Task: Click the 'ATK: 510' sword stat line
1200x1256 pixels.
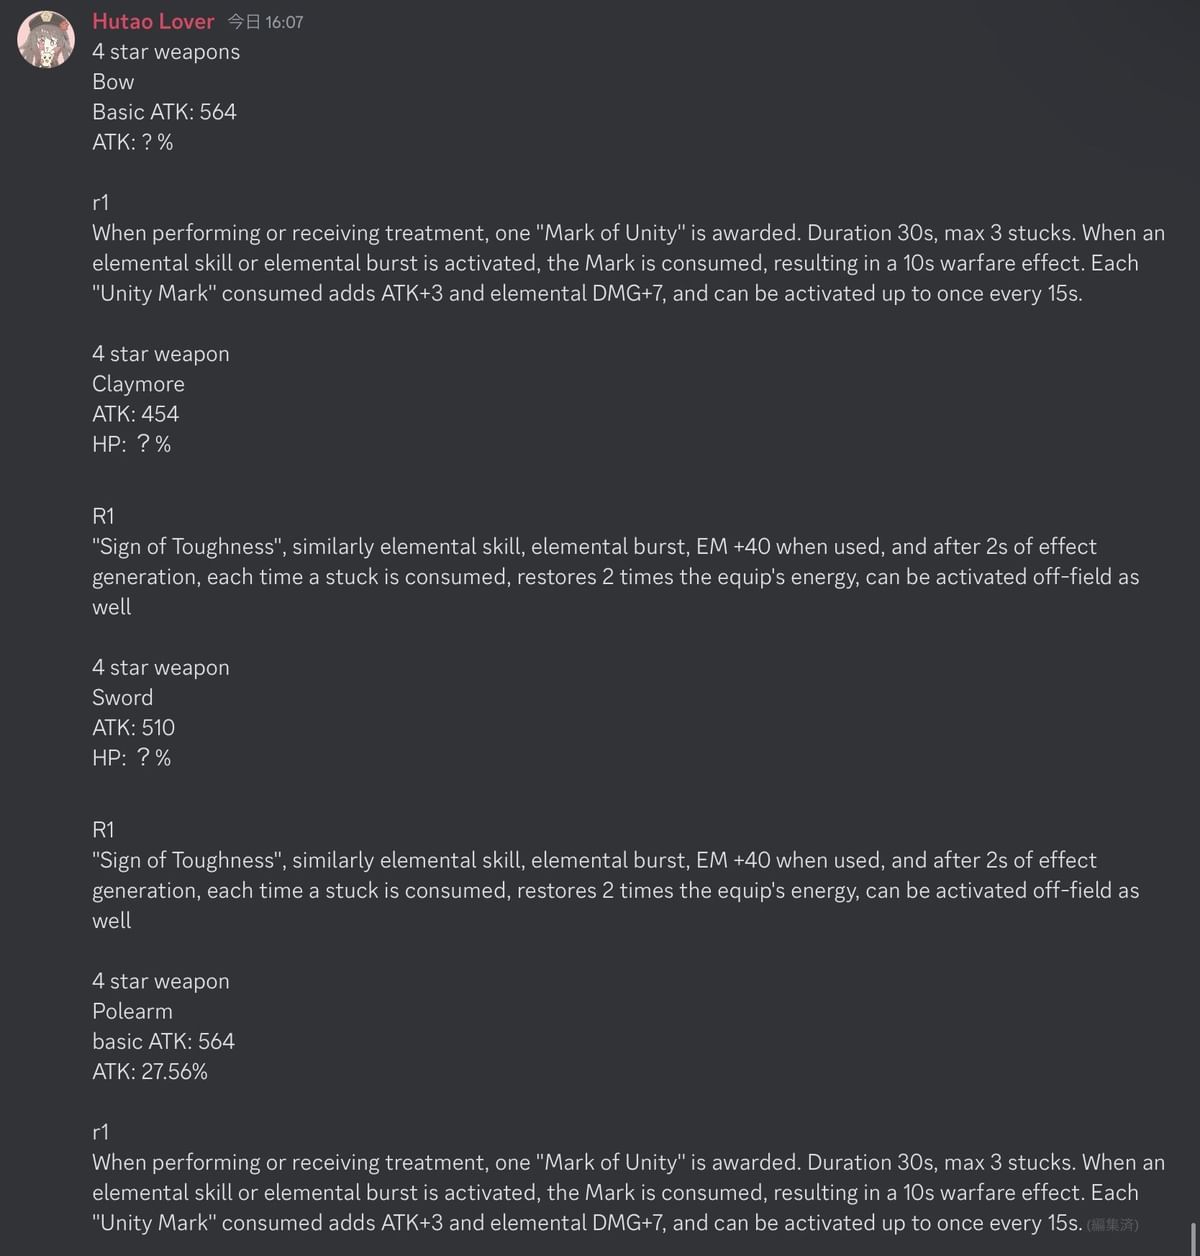Action: 133,727
